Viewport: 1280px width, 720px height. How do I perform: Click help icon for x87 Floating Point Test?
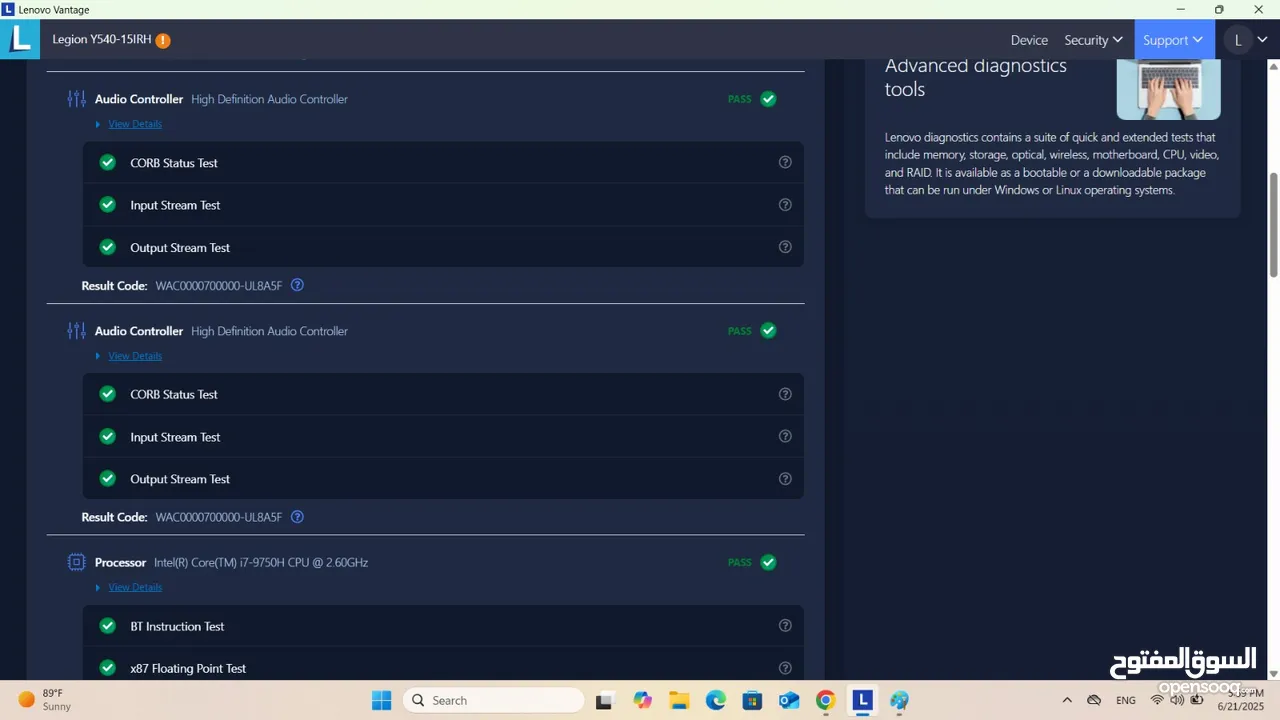pyautogui.click(x=785, y=668)
